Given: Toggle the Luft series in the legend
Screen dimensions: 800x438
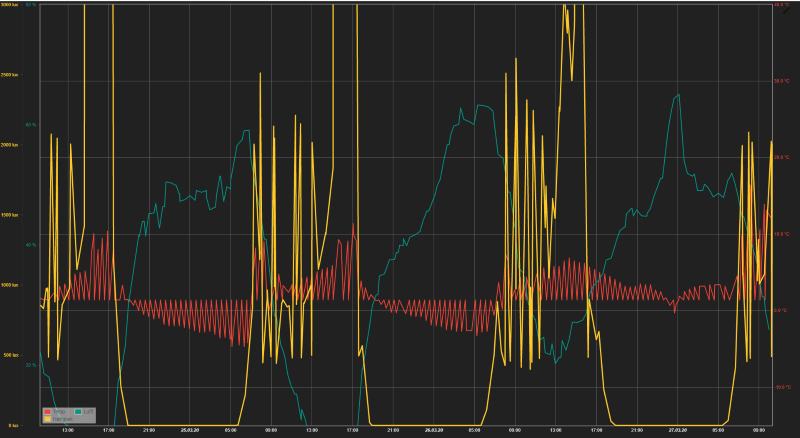Looking at the screenshot, I should click(88, 411).
